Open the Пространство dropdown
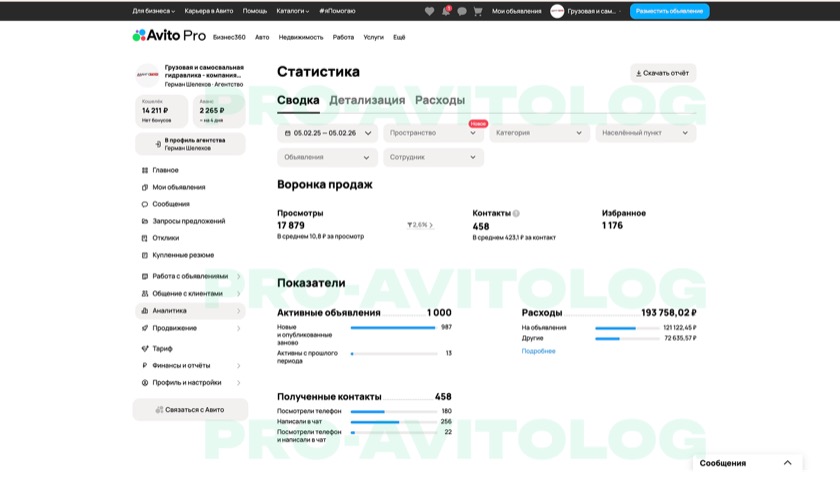This screenshot has width=840, height=479. click(433, 133)
